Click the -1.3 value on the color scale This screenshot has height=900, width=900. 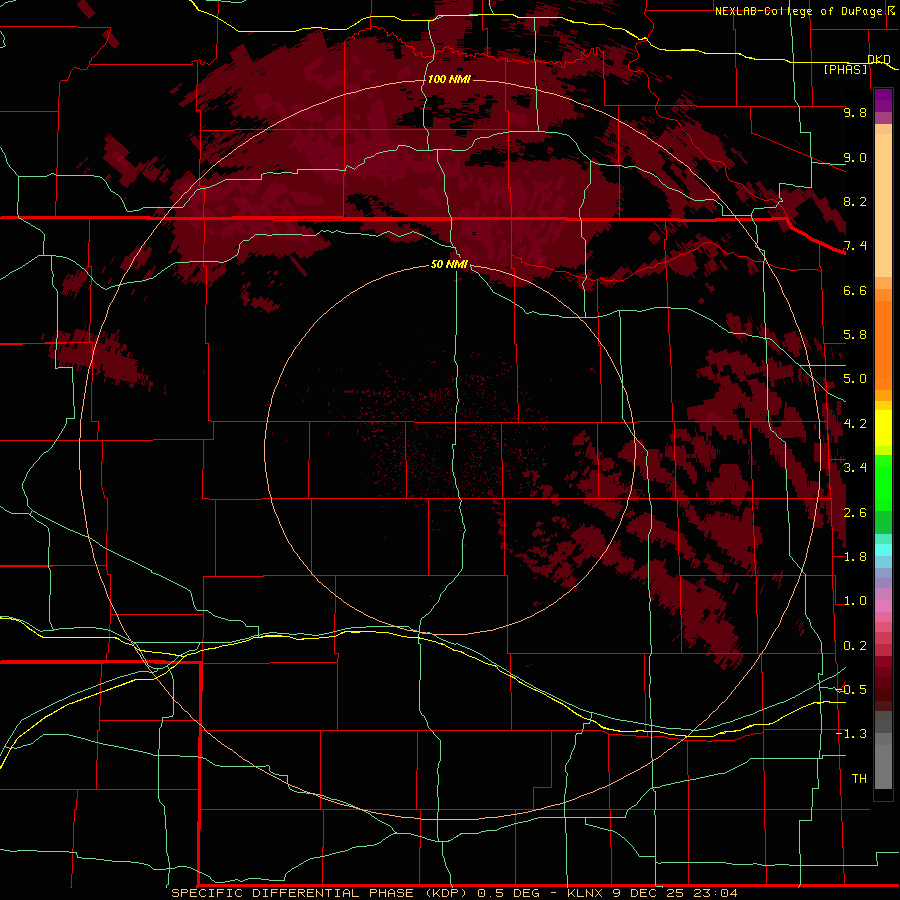pyautogui.click(x=851, y=735)
